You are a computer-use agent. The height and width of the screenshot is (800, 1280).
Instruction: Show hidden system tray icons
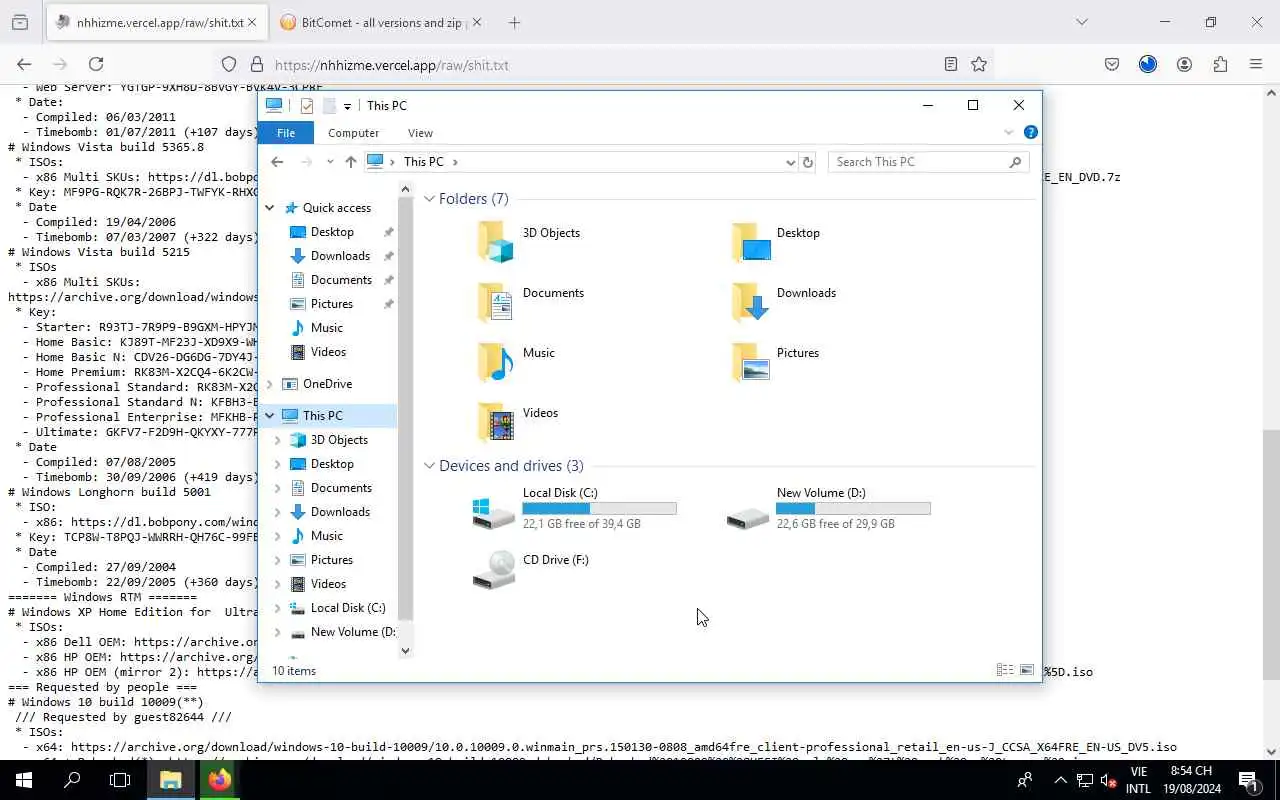[x=1060, y=780]
